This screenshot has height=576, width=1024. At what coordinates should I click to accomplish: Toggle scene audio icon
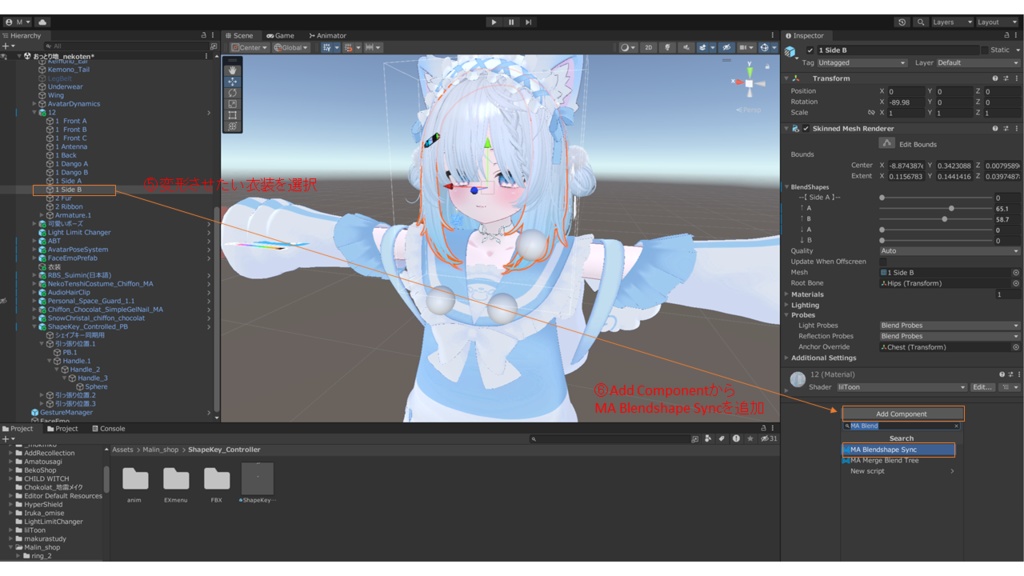[x=686, y=48]
